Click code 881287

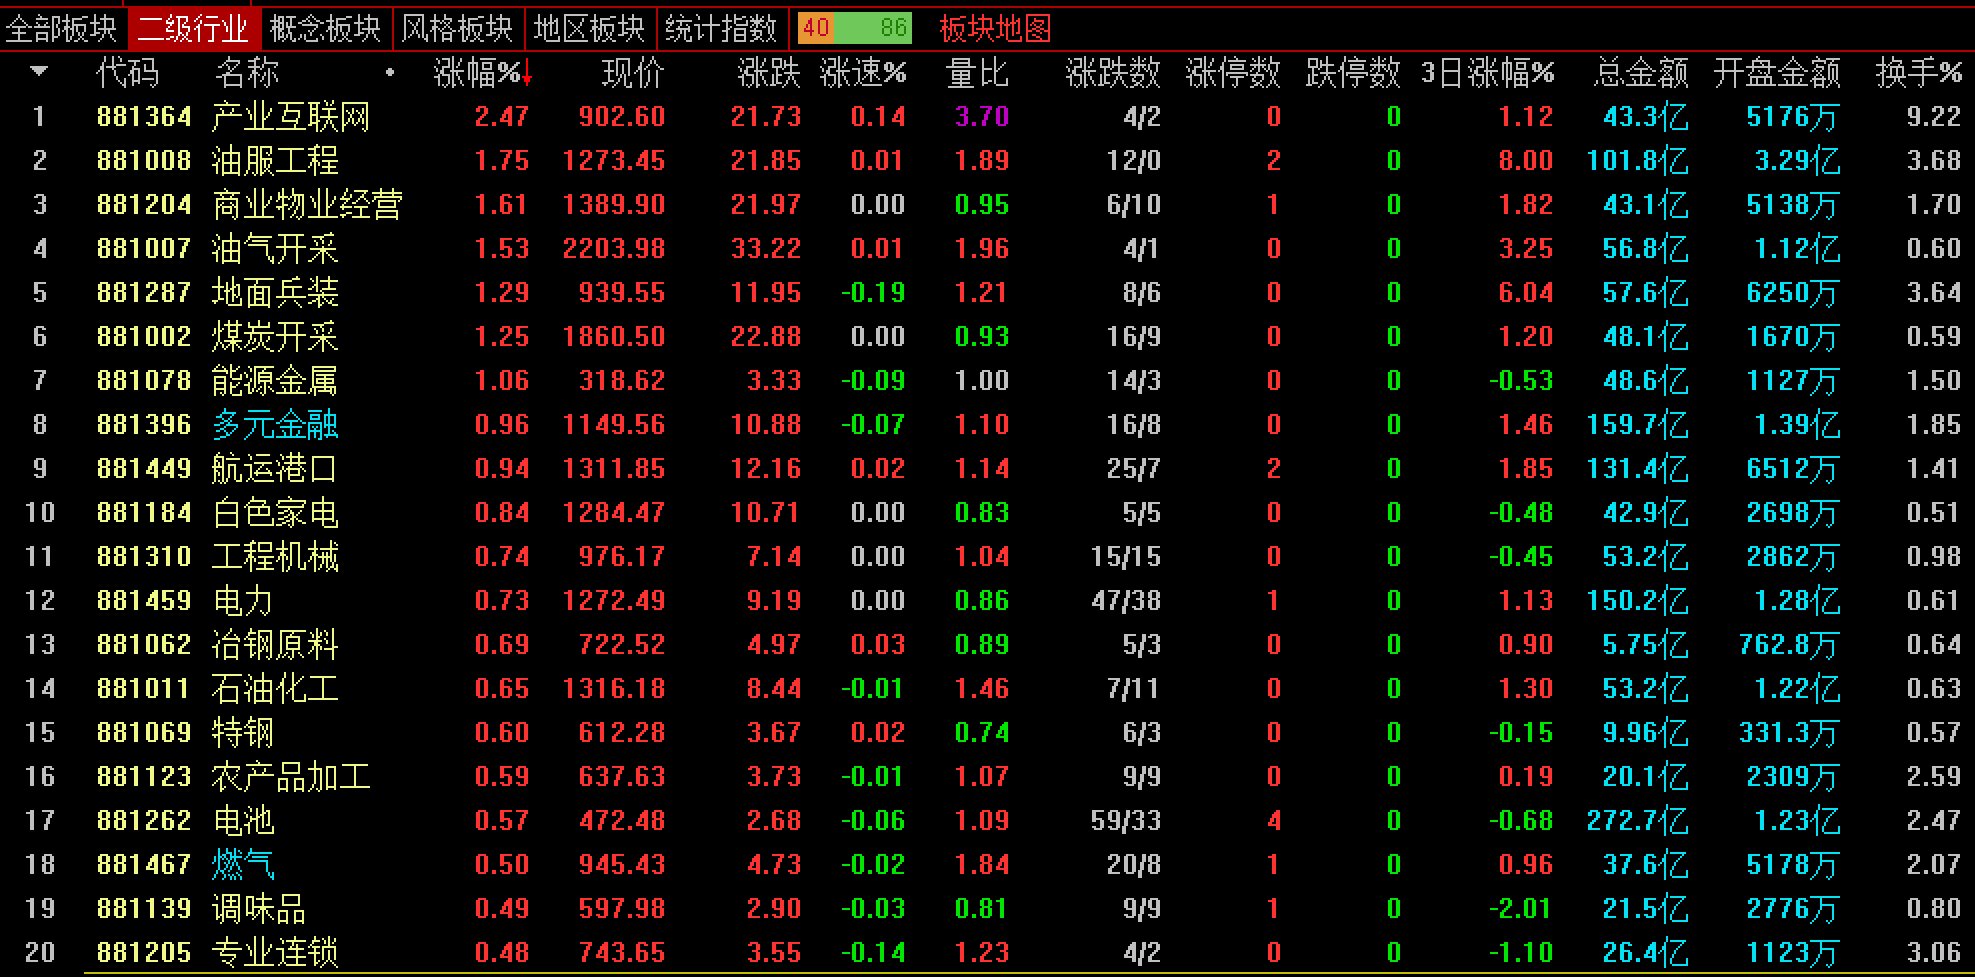[x=144, y=293]
